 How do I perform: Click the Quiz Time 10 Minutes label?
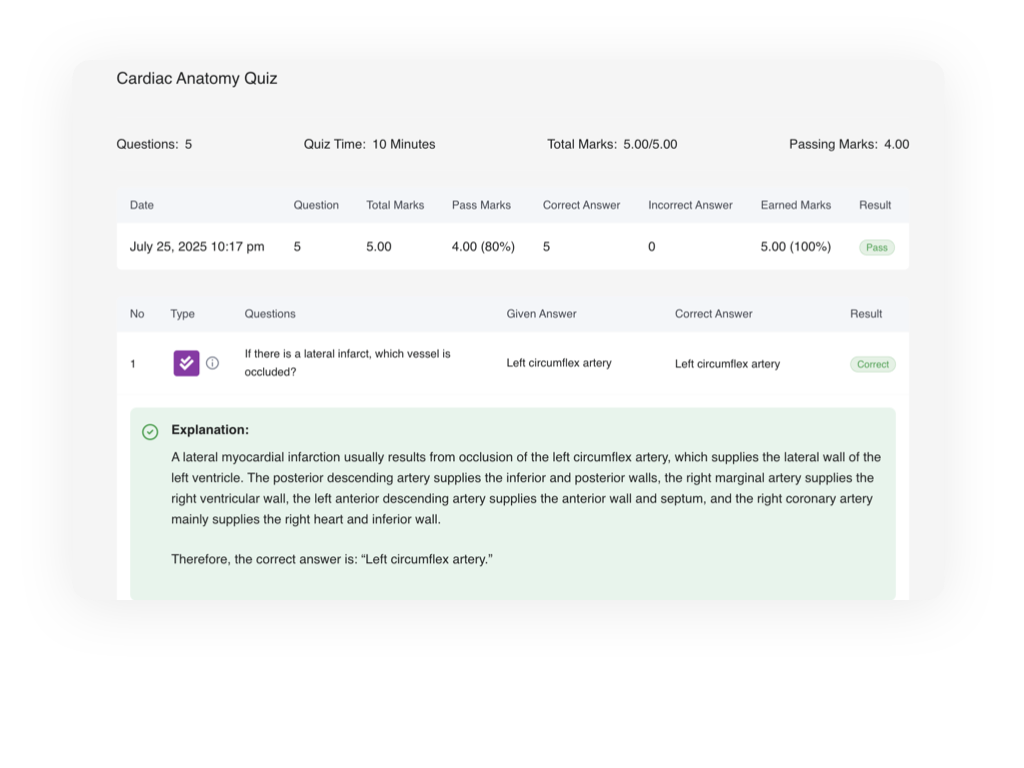coord(369,144)
